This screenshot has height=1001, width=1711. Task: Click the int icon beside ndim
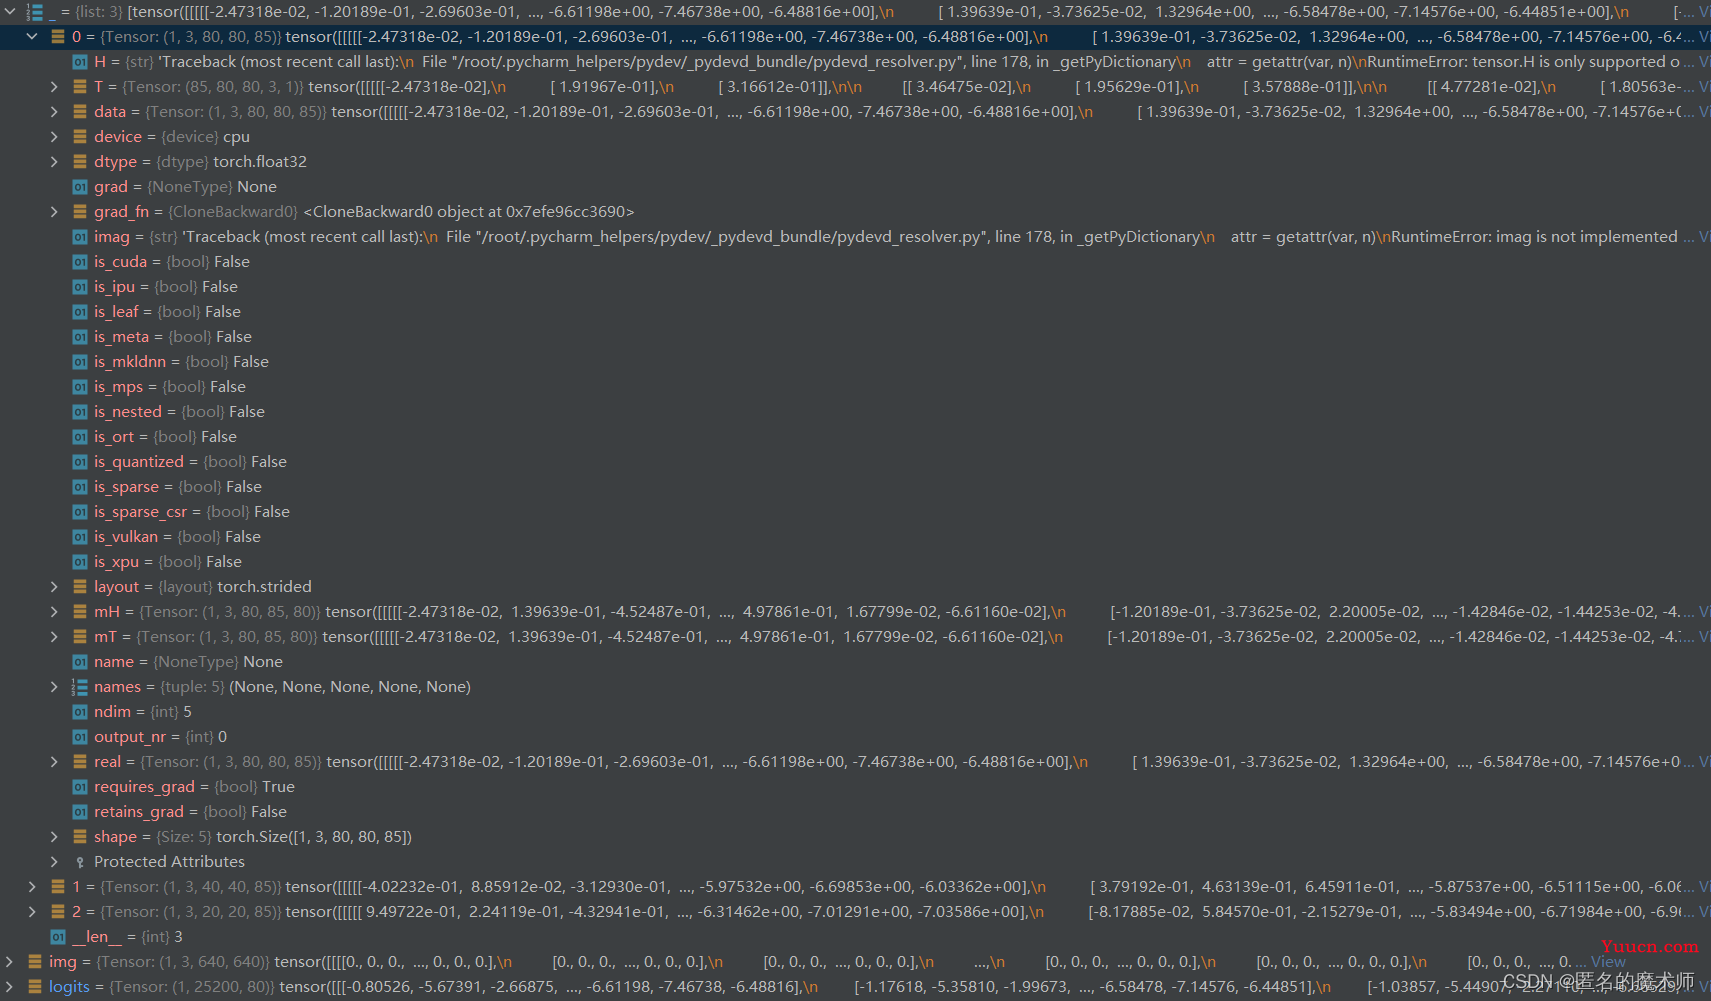[x=80, y=712]
